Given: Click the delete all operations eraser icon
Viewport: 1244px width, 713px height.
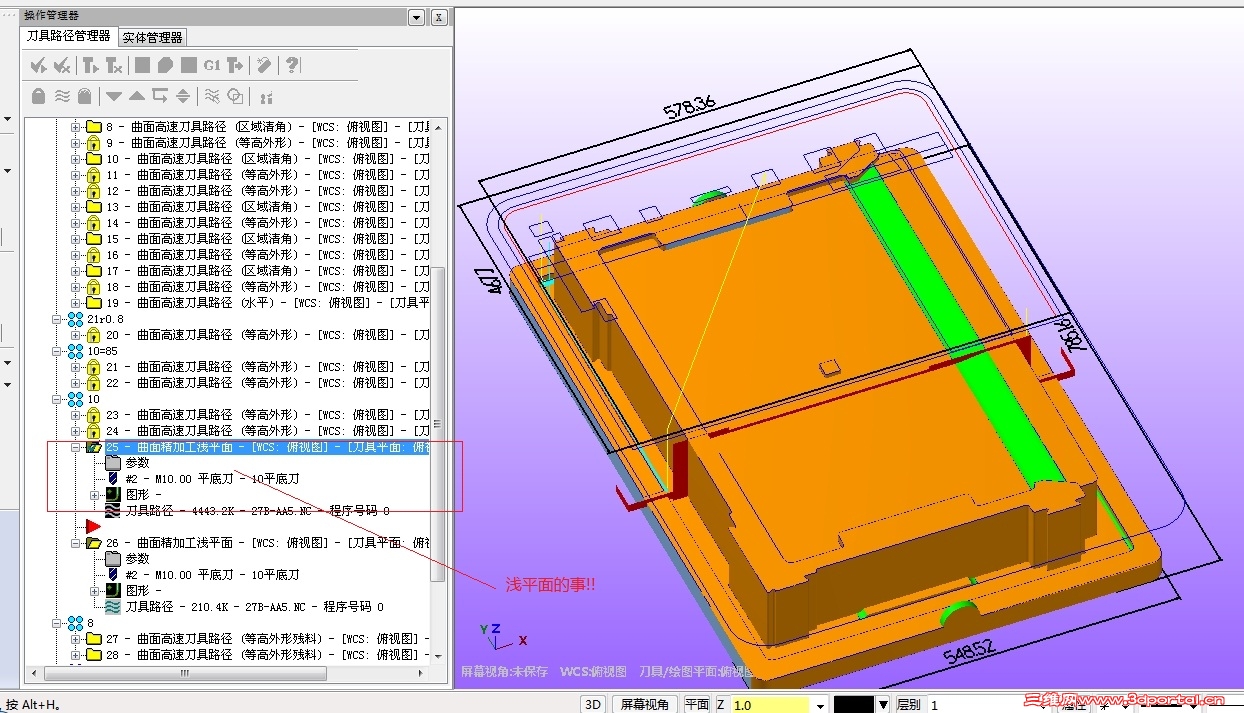Looking at the screenshot, I should (264, 66).
